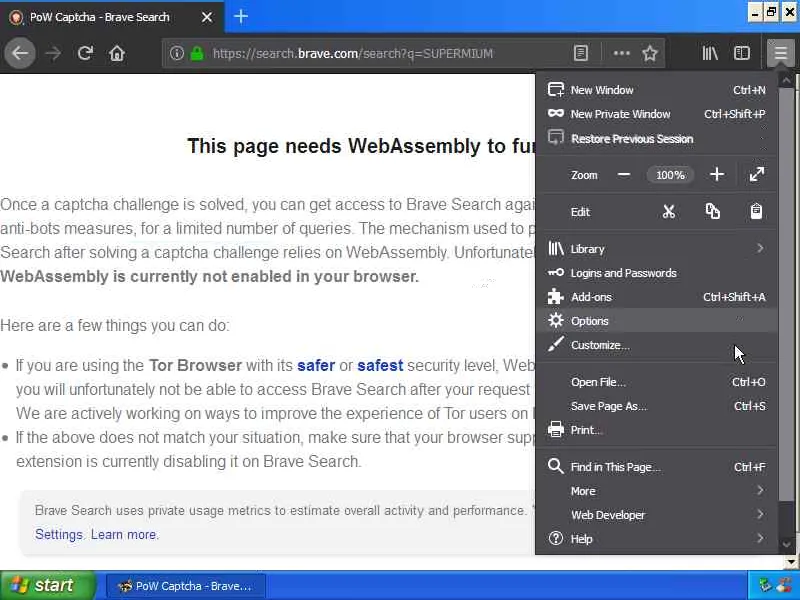Expand the More submenu
Screen dimensions: 800x600
[x=657, y=491]
